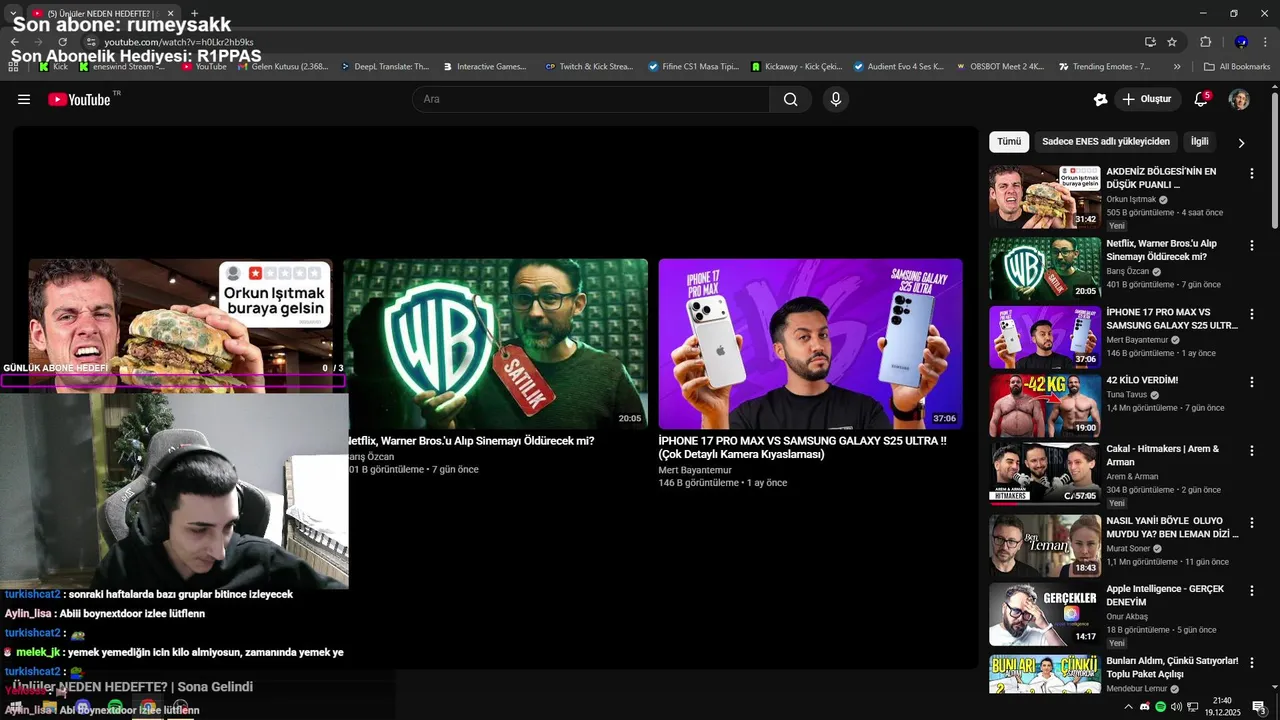Start voice search with the microphone icon
This screenshot has width=1280, height=720.
pos(836,99)
